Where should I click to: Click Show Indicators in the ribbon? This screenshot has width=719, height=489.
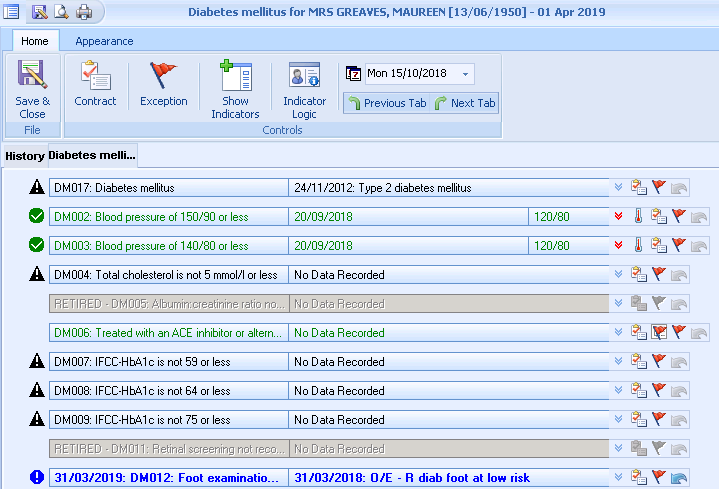point(235,90)
